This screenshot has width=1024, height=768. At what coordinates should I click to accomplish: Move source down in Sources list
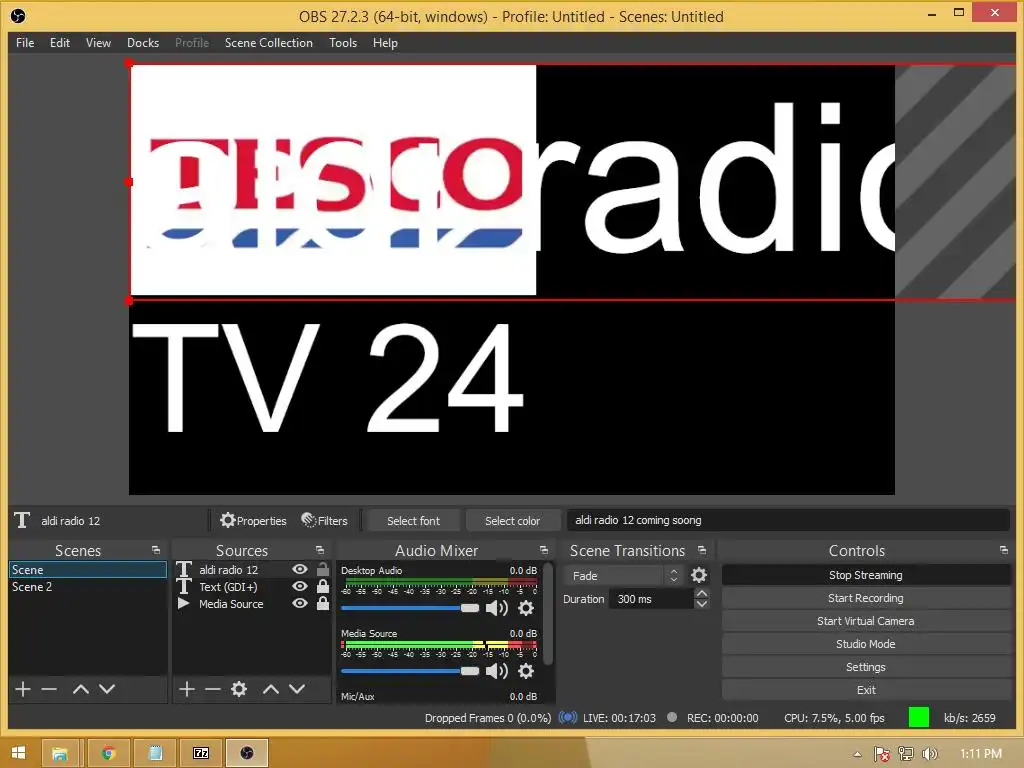[297, 689]
